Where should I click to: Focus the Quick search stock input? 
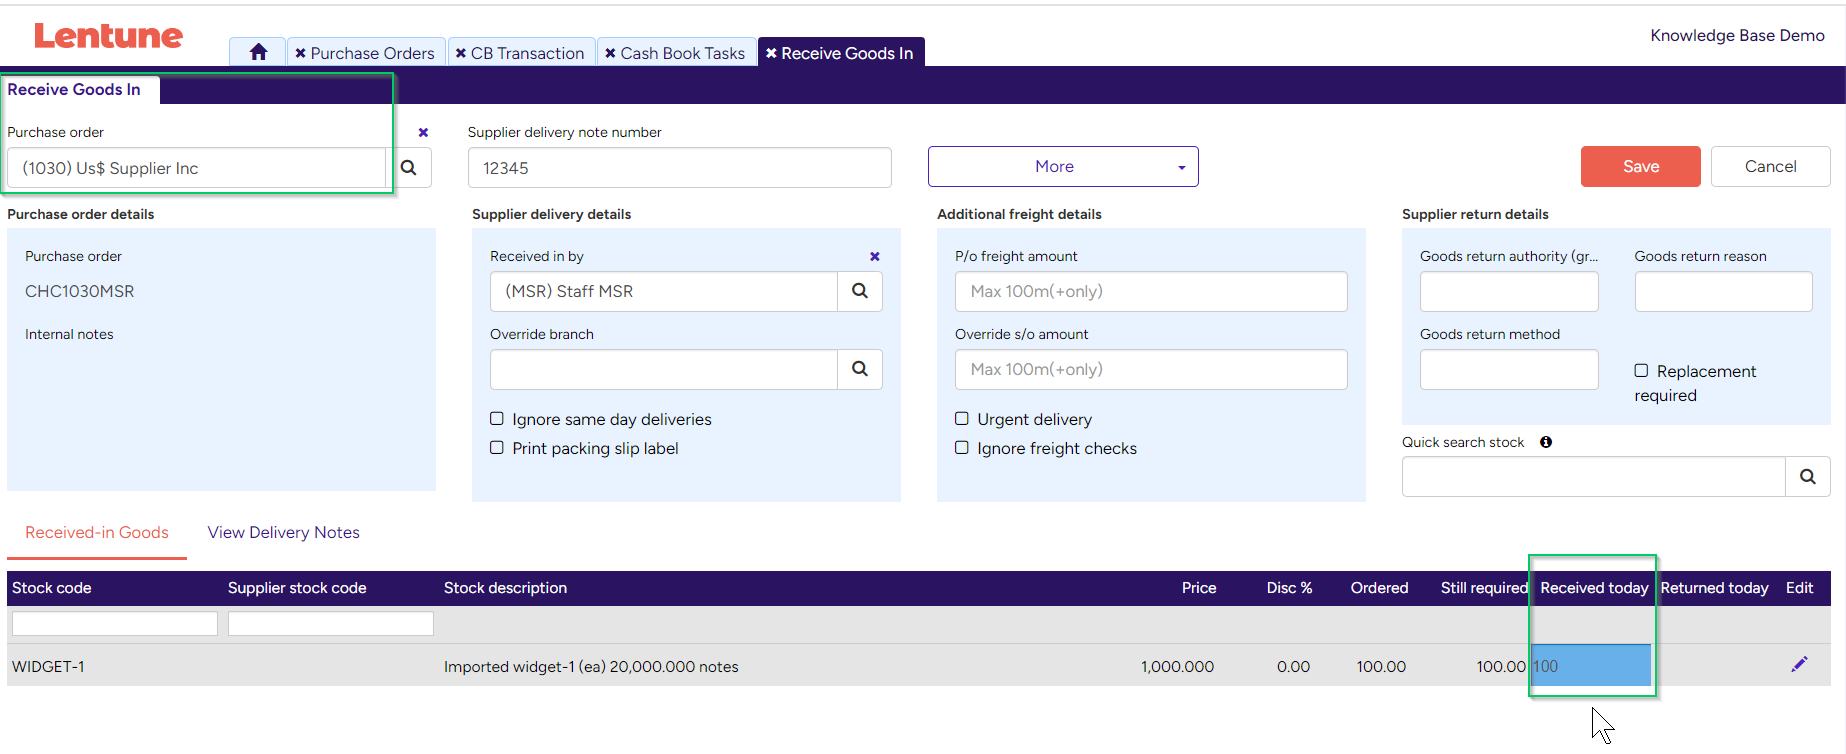pos(1593,477)
